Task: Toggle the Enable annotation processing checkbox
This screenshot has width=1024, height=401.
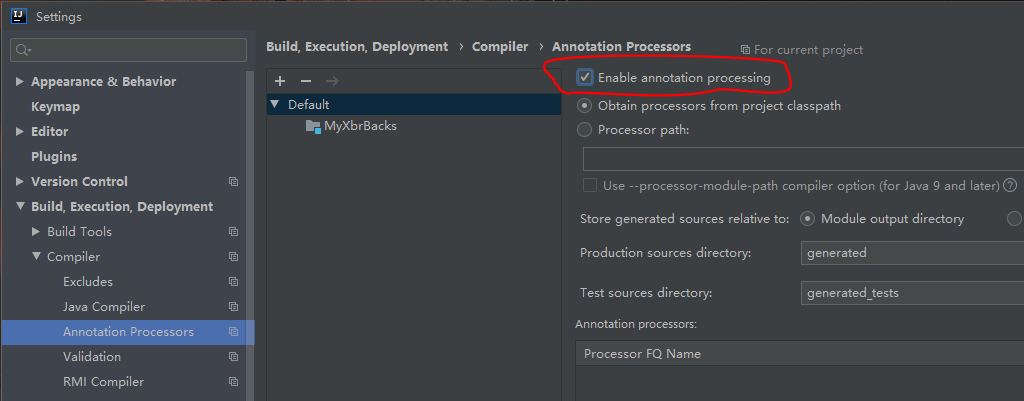Action: [585, 78]
